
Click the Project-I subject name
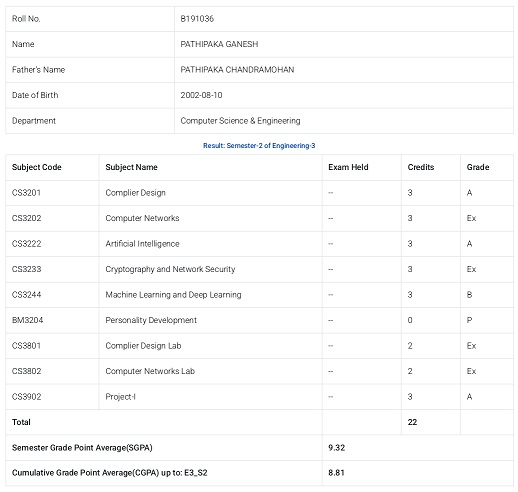click(x=120, y=397)
